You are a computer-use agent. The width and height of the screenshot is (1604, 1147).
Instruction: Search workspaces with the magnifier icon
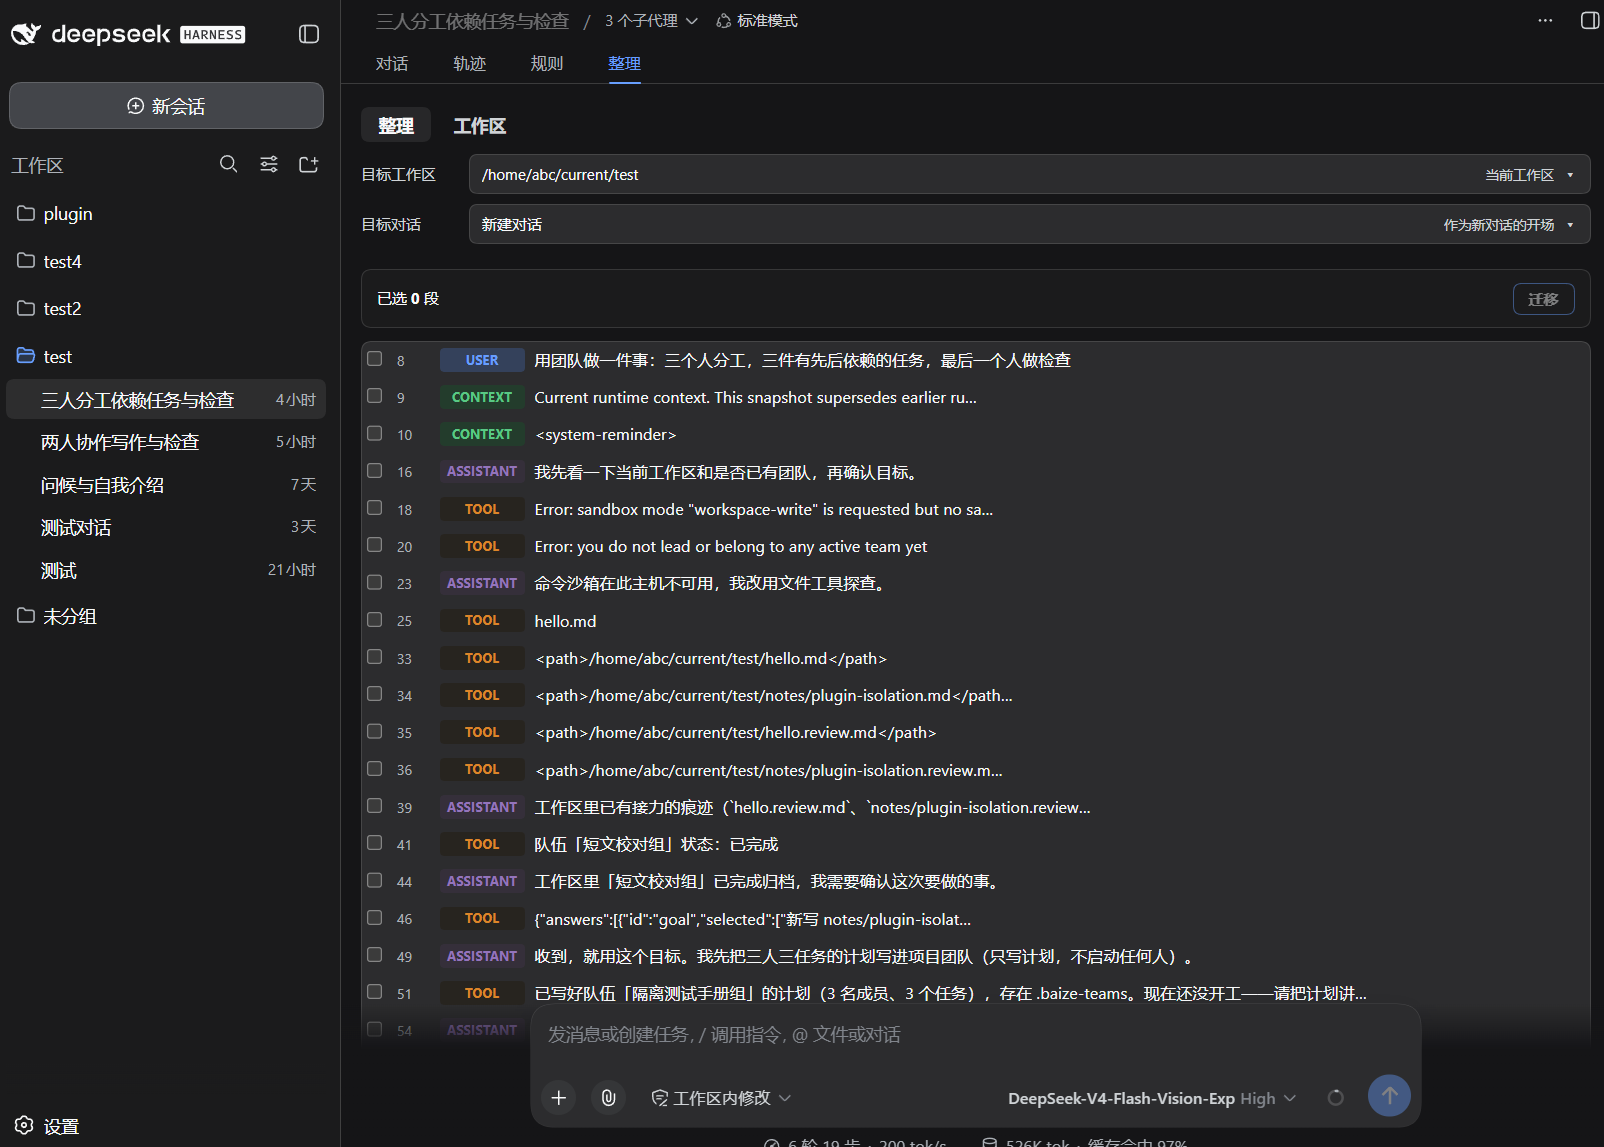pyautogui.click(x=229, y=164)
